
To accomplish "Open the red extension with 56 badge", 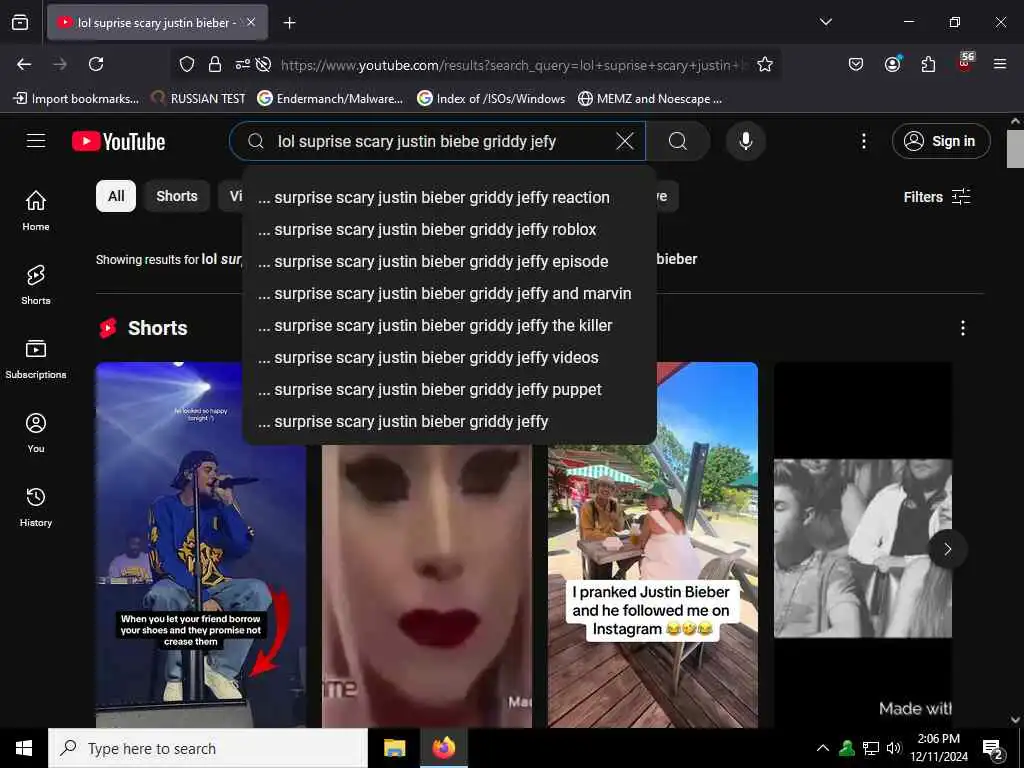I will [x=965, y=63].
